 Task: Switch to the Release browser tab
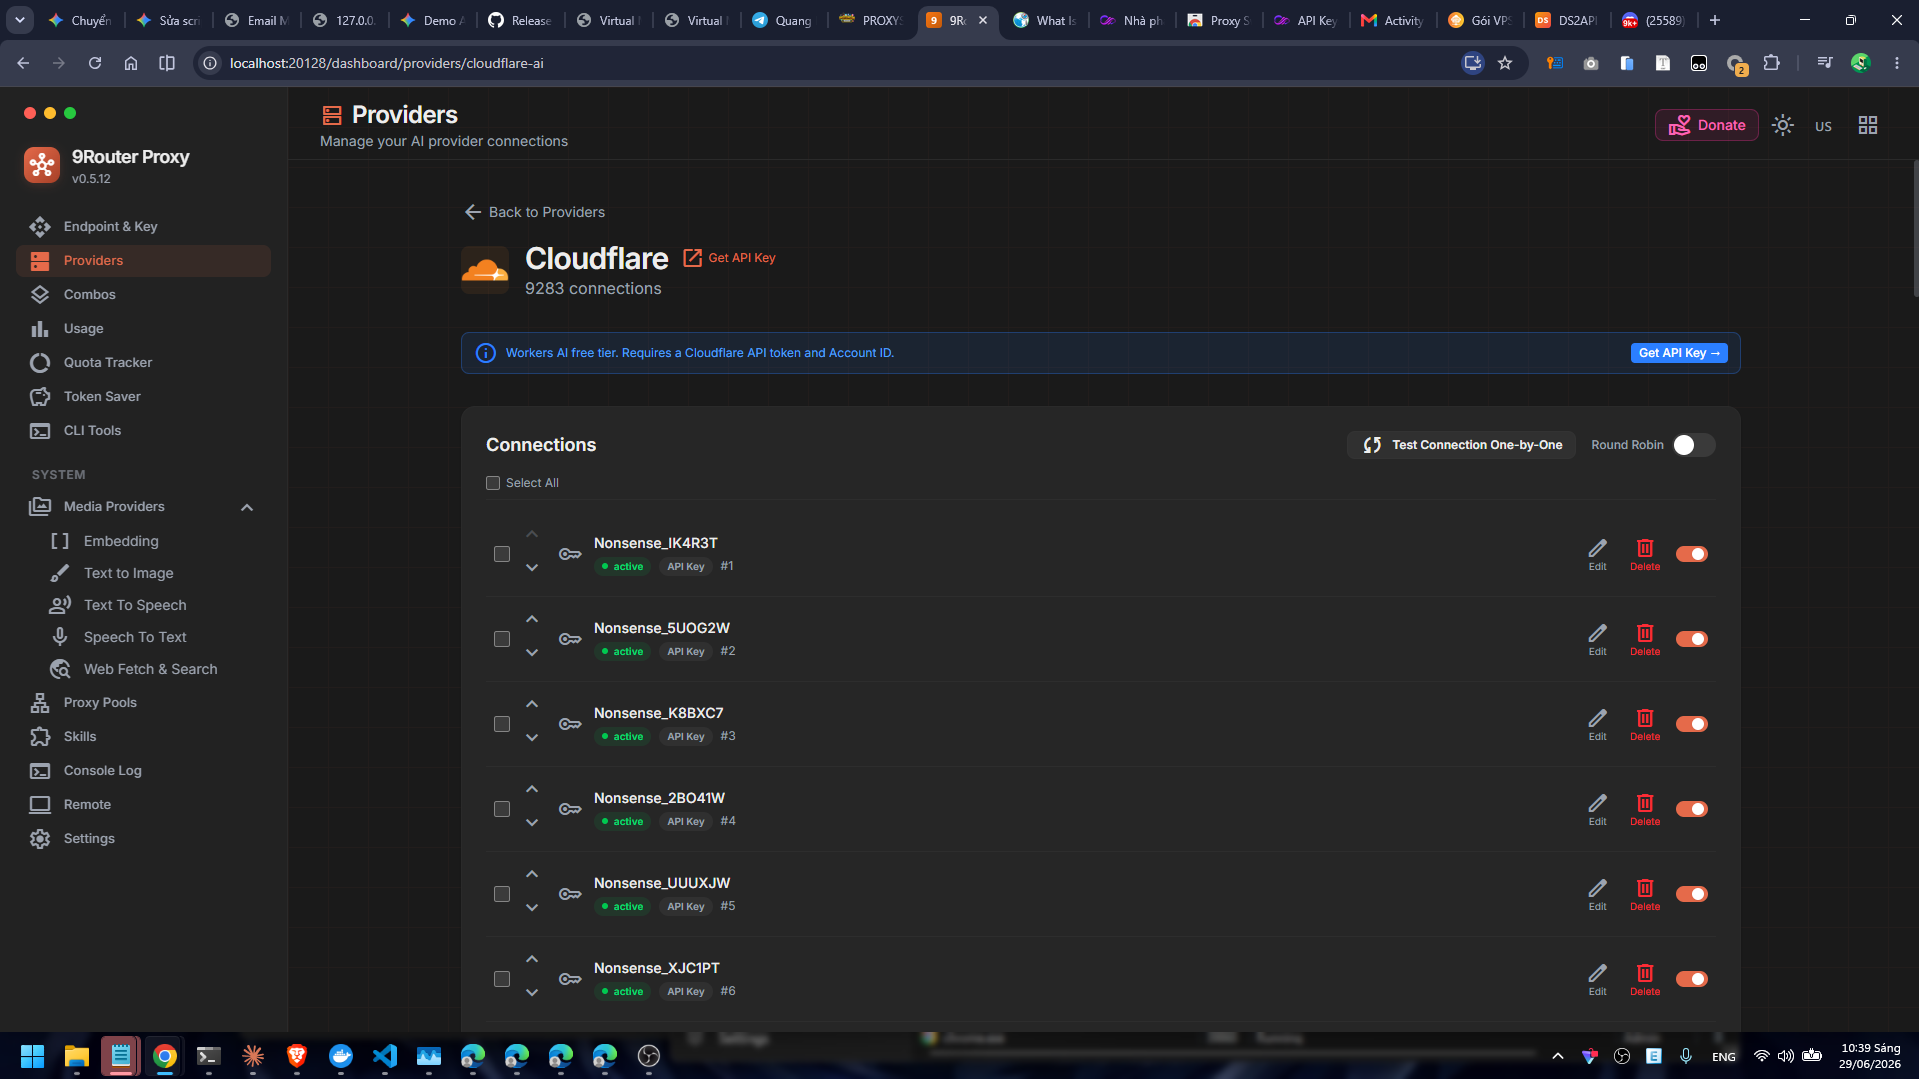521,20
